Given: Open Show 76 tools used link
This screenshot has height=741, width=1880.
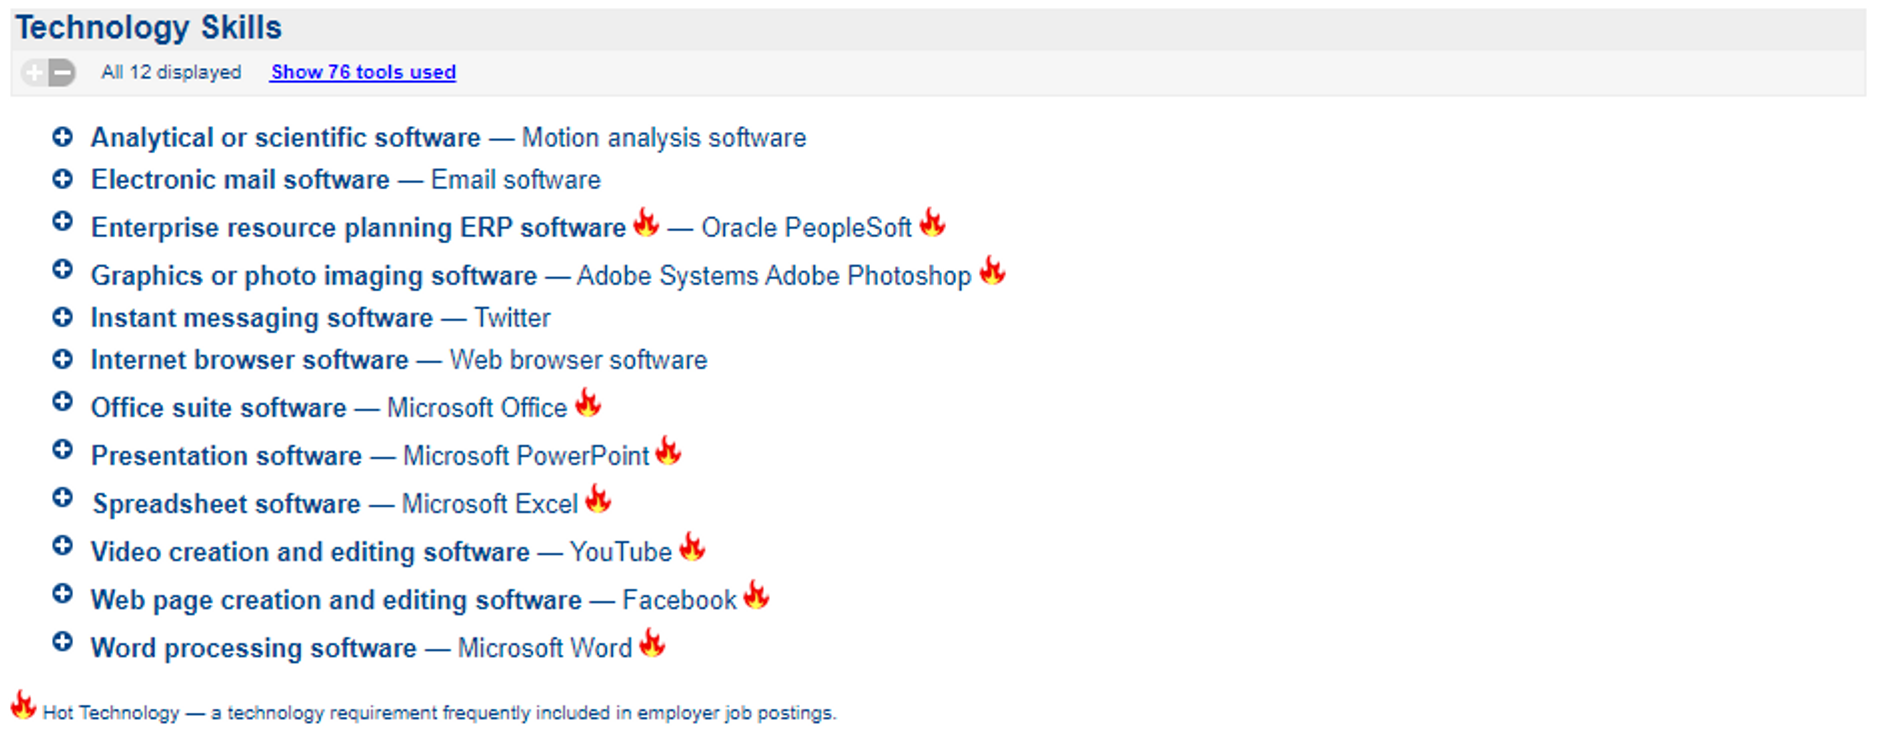Looking at the screenshot, I should coord(363,72).
